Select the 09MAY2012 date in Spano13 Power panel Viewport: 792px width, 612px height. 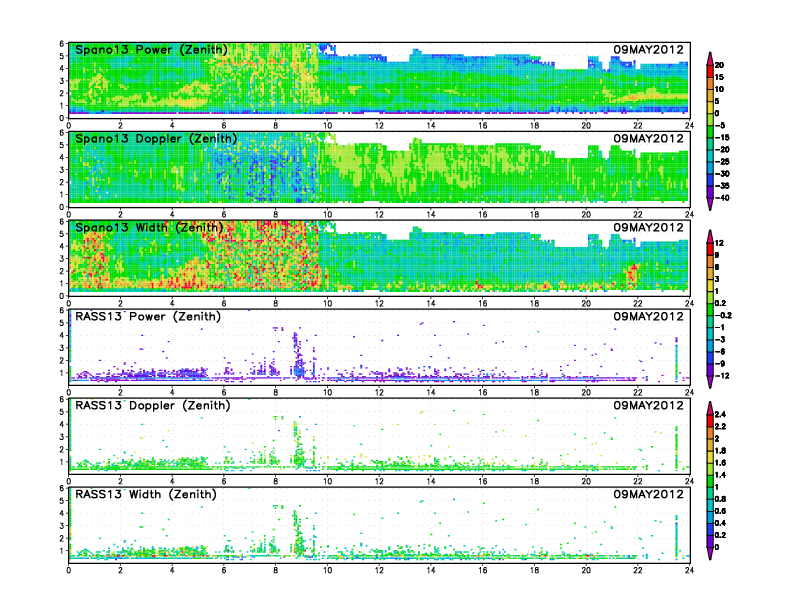coord(648,49)
